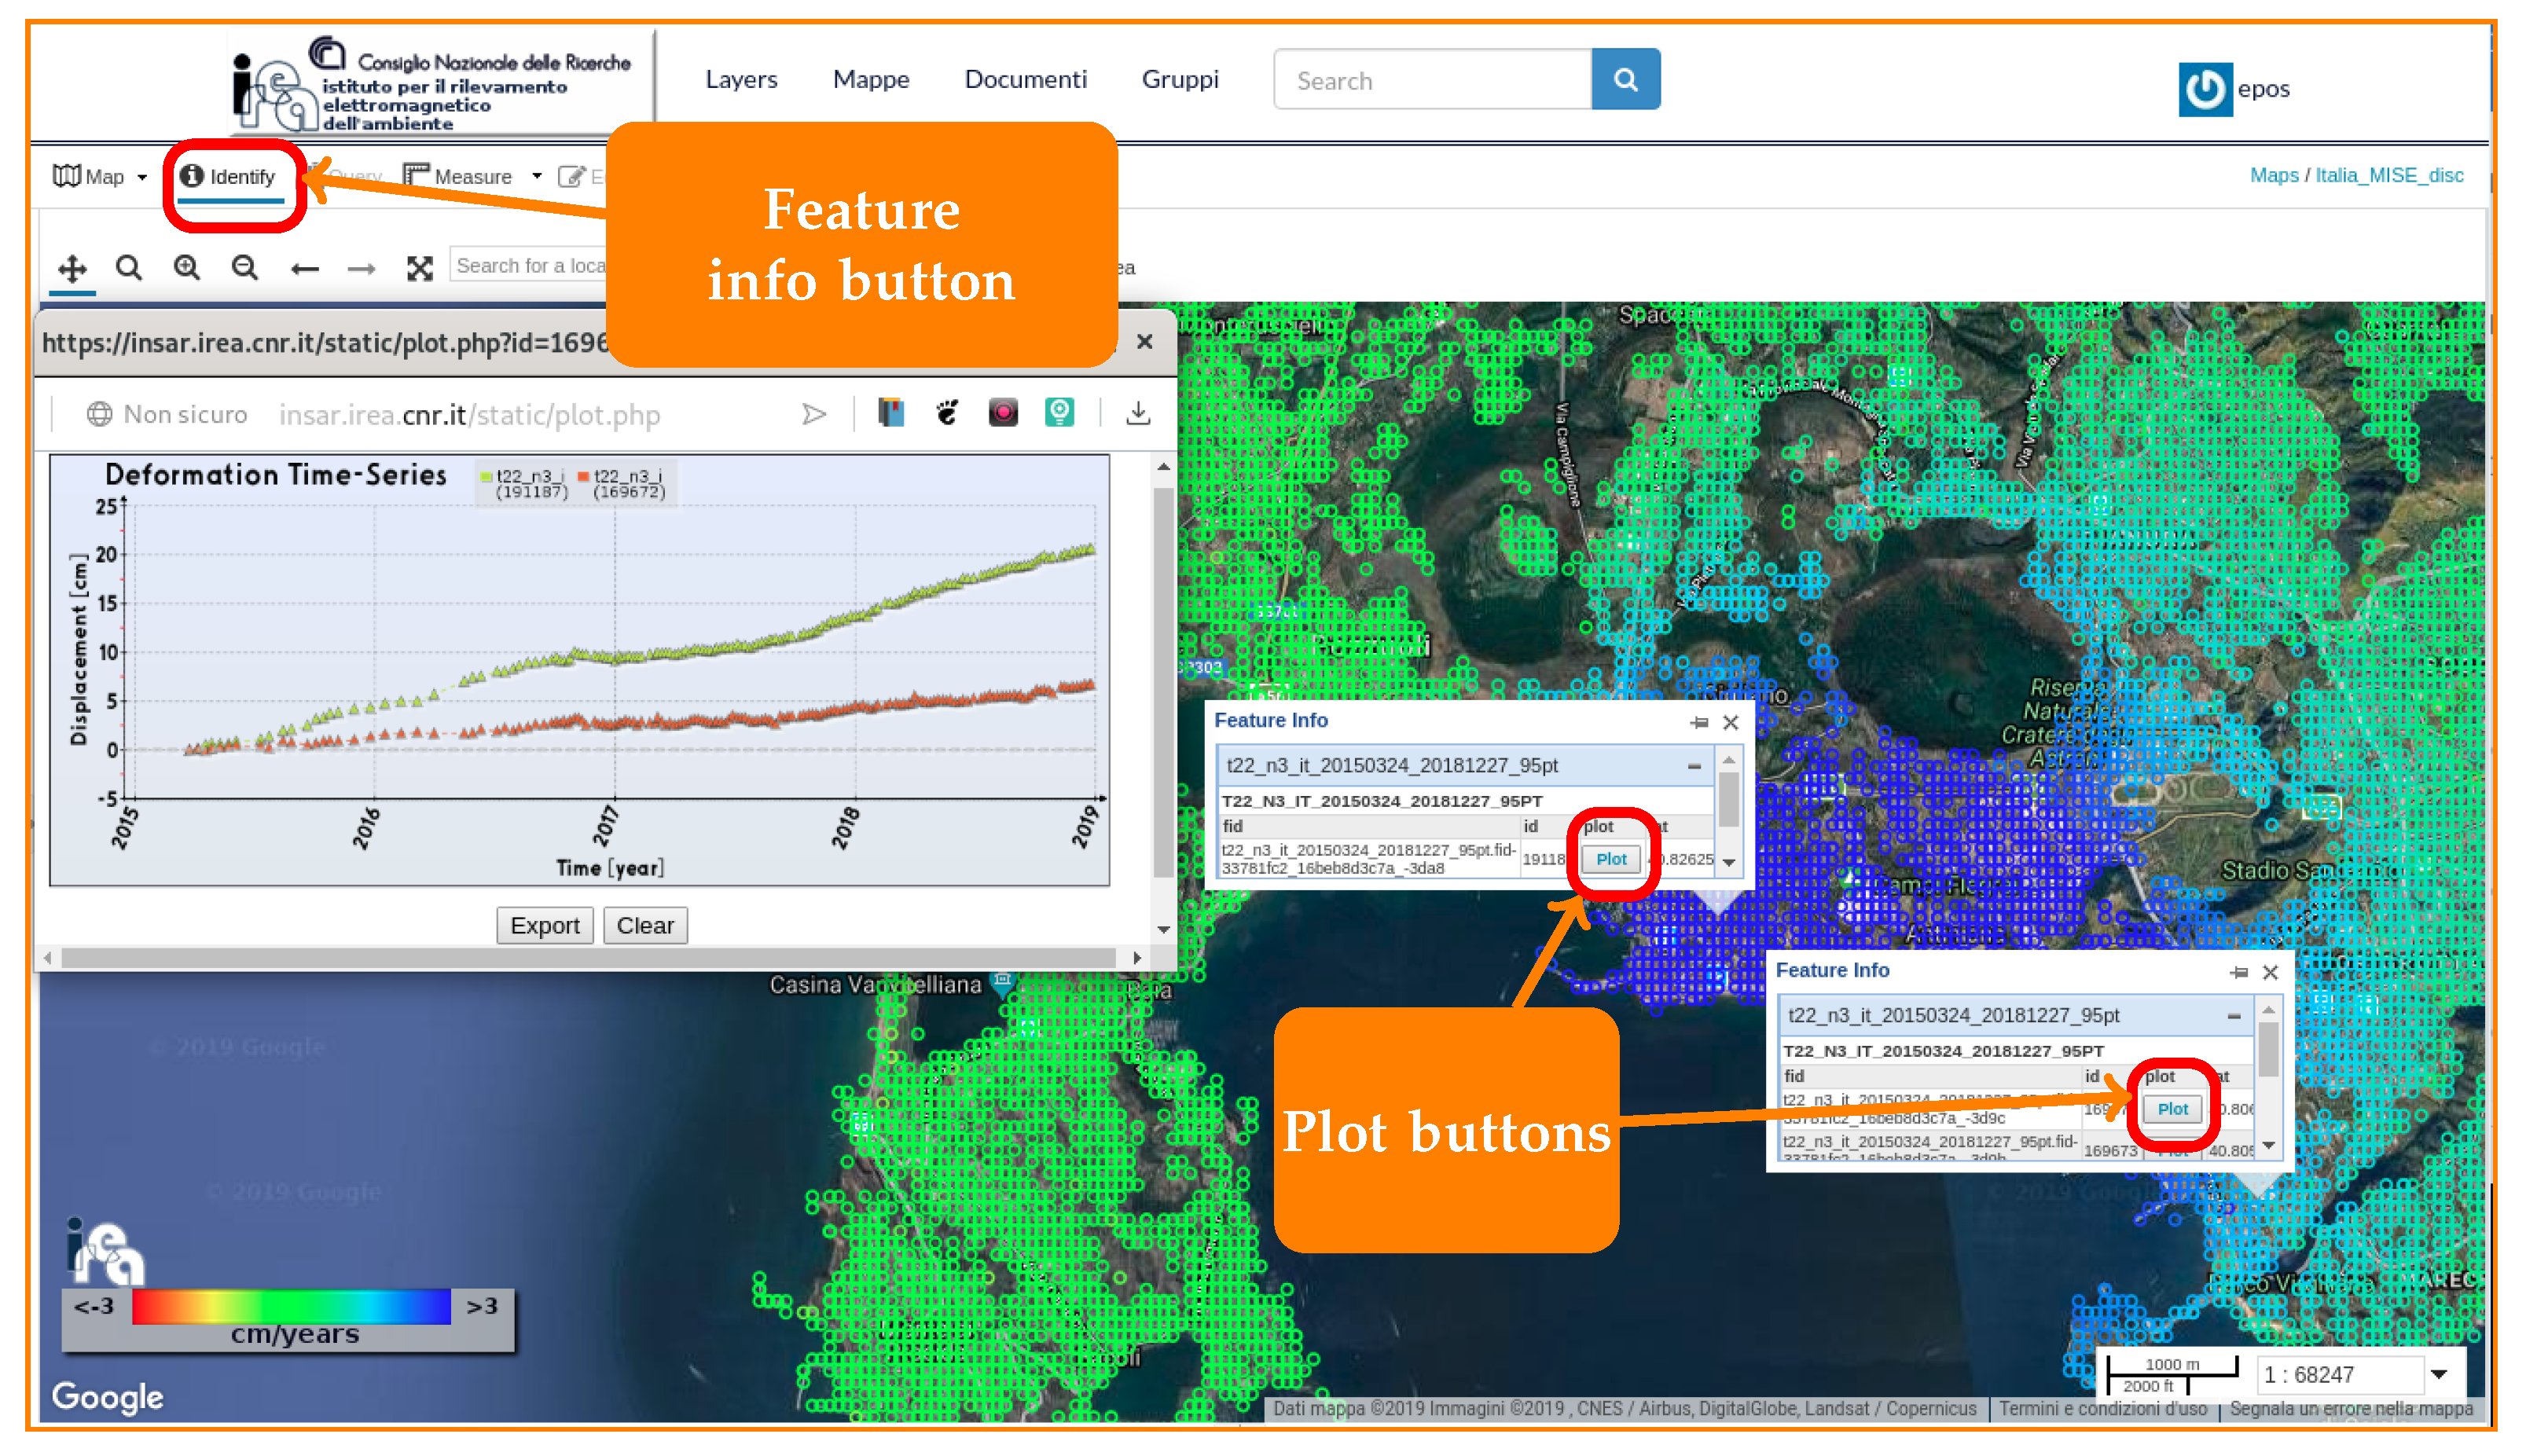Click the zoom out magnifier icon
The image size is (2526, 1456).
pos(244,267)
